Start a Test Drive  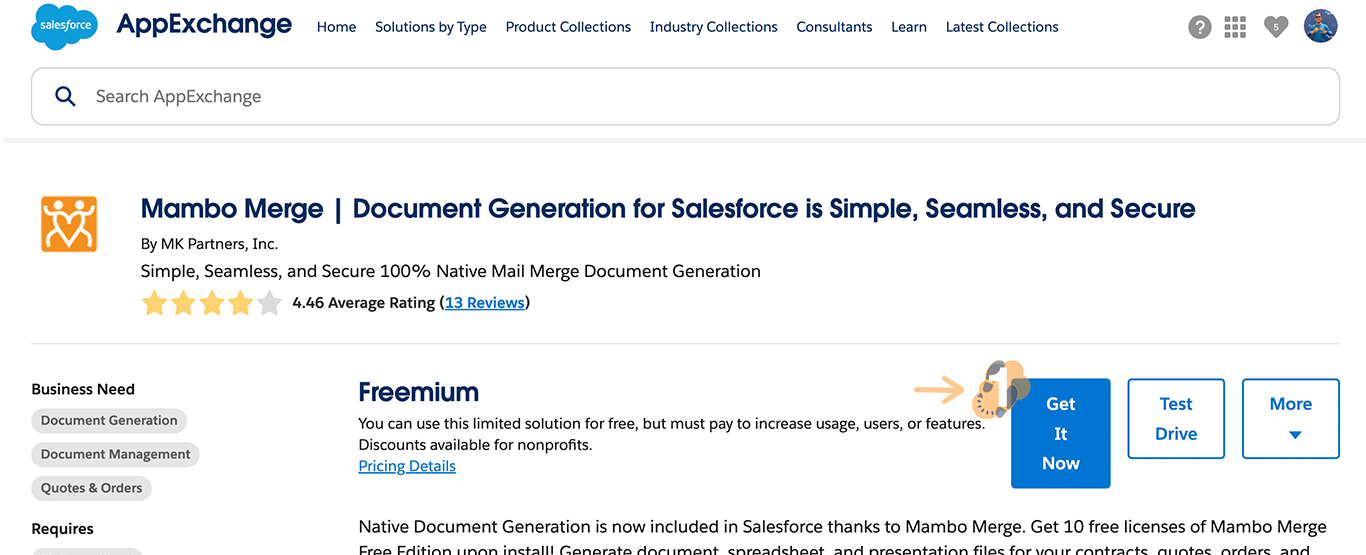point(1175,418)
